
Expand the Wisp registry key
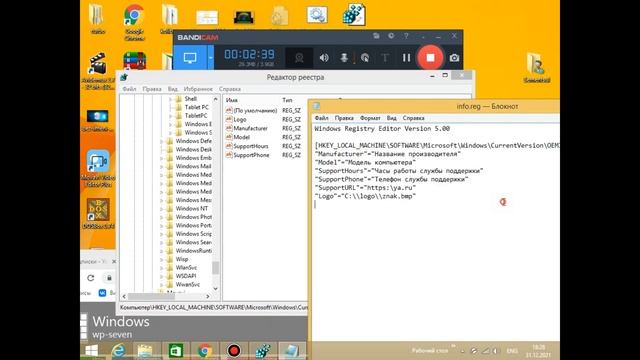[162, 259]
